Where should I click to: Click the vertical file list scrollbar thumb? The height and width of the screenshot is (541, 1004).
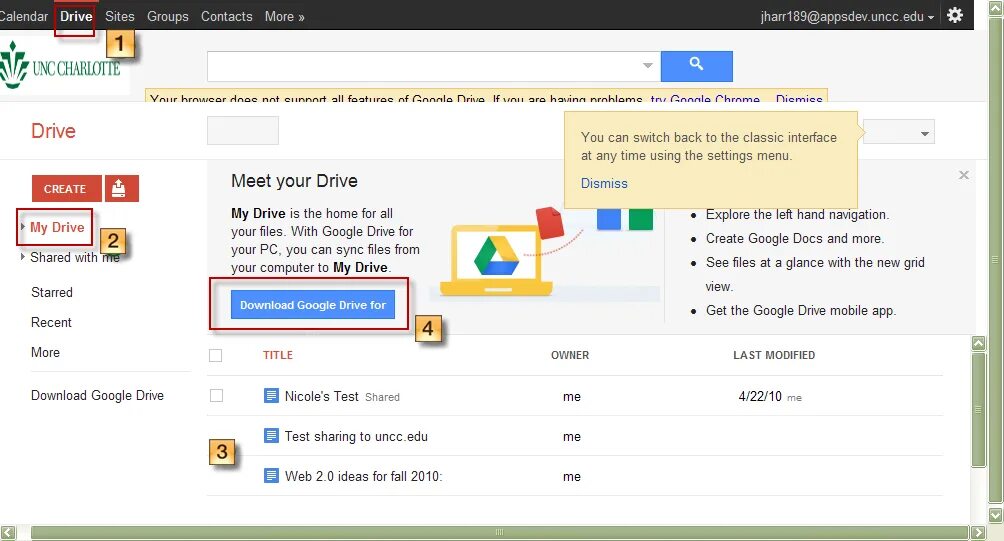click(978, 410)
